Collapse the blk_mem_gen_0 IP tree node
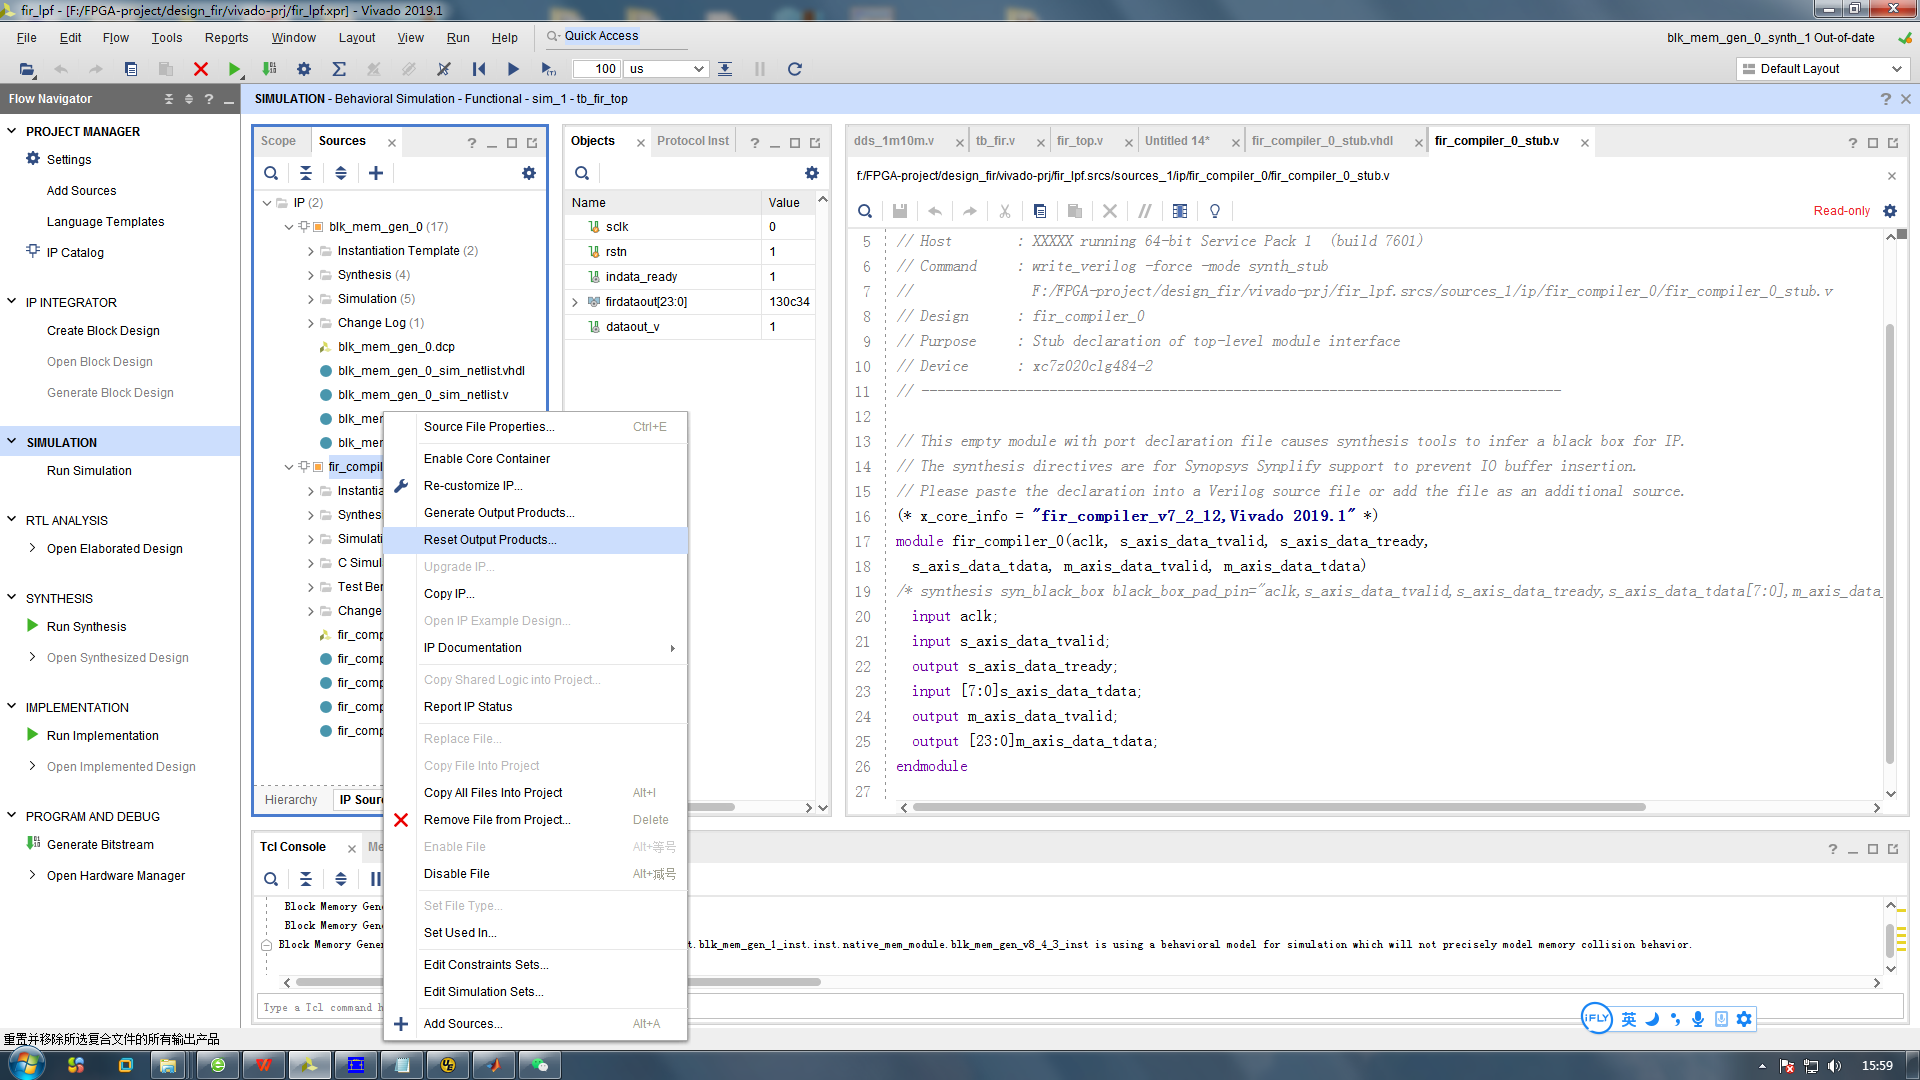Image resolution: width=1920 pixels, height=1080 pixels. (x=288, y=226)
